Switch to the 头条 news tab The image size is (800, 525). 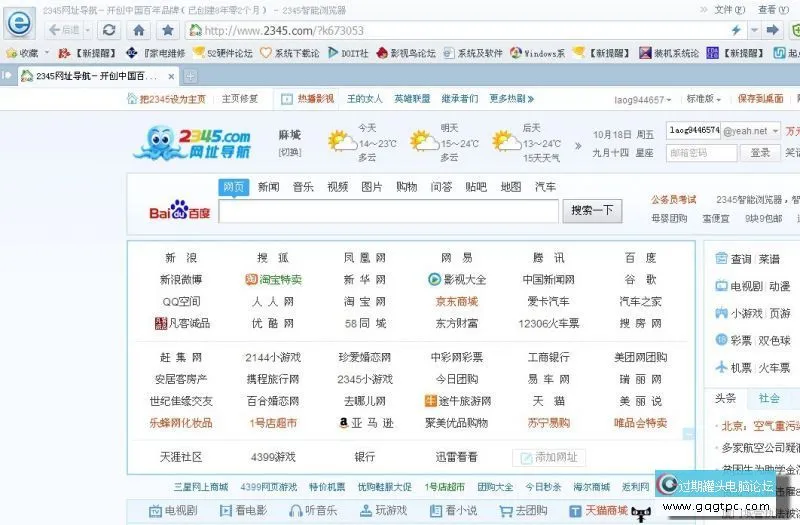[726, 398]
